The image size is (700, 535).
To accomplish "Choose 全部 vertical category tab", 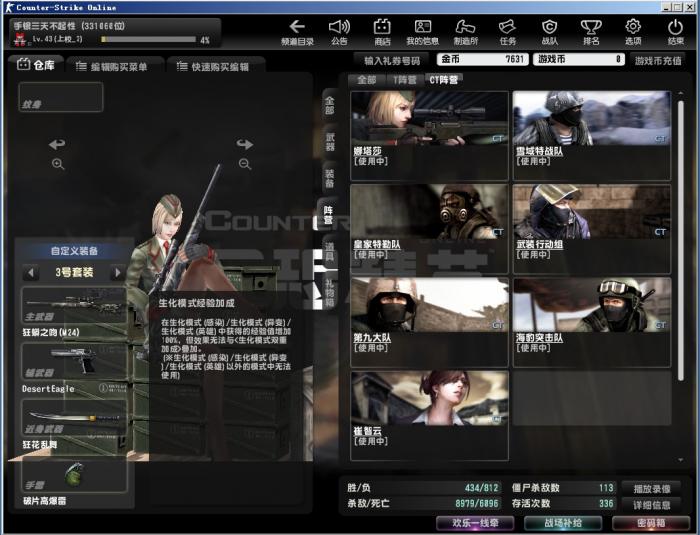I will (329, 105).
